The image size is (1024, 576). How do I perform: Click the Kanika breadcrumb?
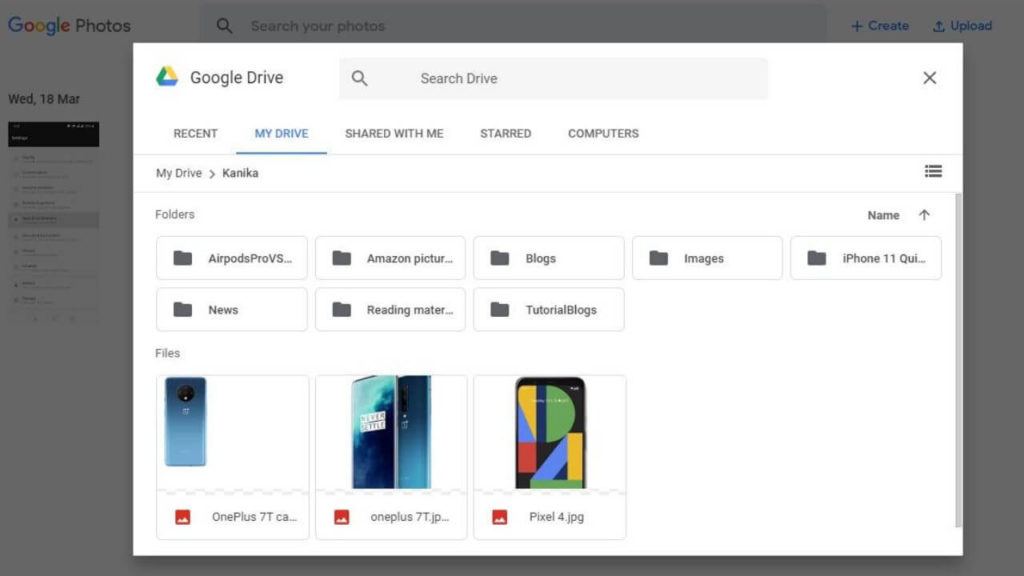click(x=240, y=173)
